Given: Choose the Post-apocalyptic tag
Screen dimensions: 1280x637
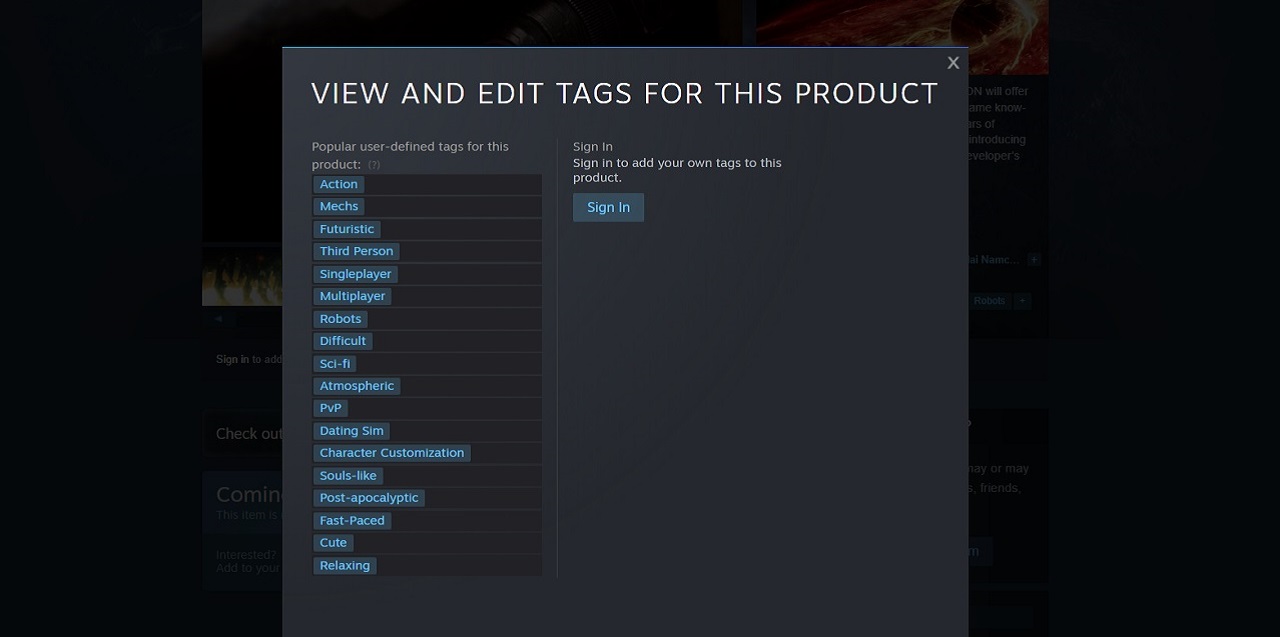Looking at the screenshot, I should click(x=369, y=498).
